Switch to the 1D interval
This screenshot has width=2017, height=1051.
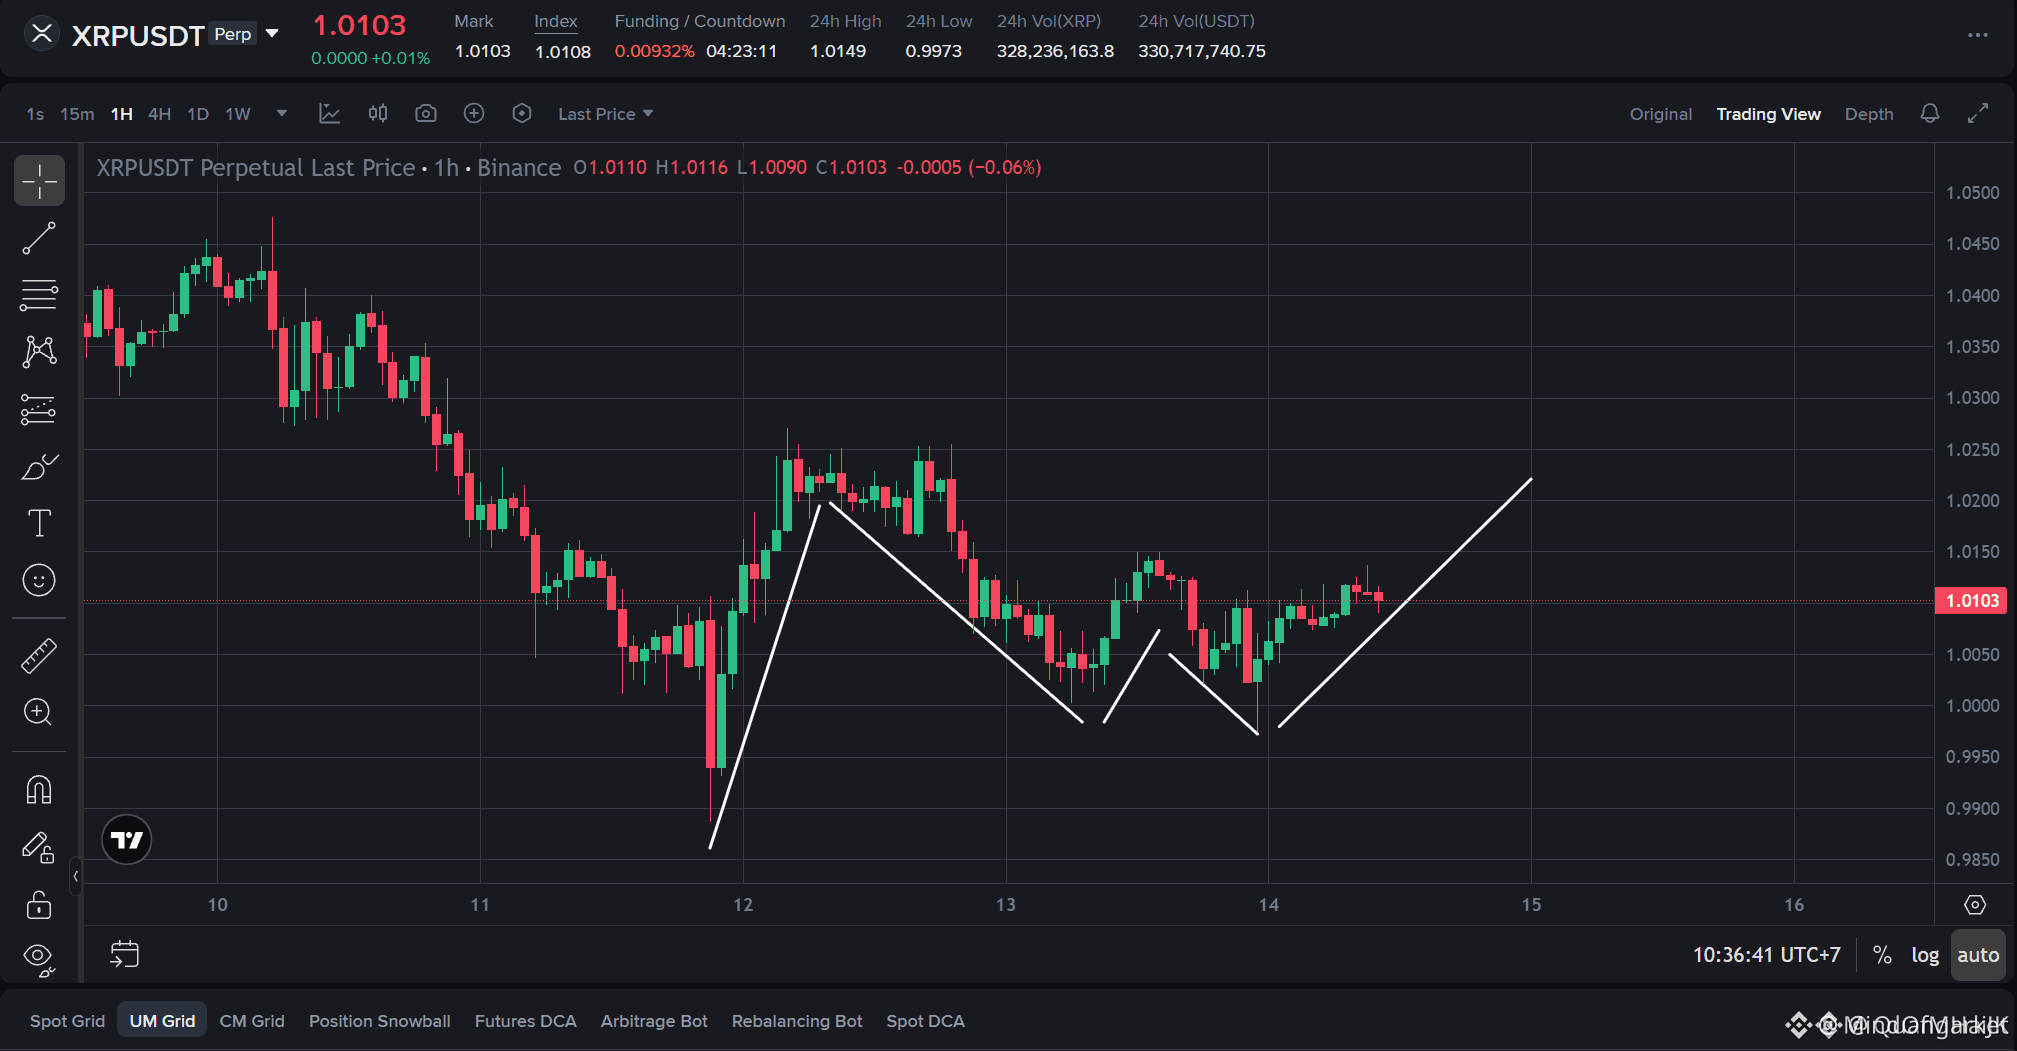(198, 114)
